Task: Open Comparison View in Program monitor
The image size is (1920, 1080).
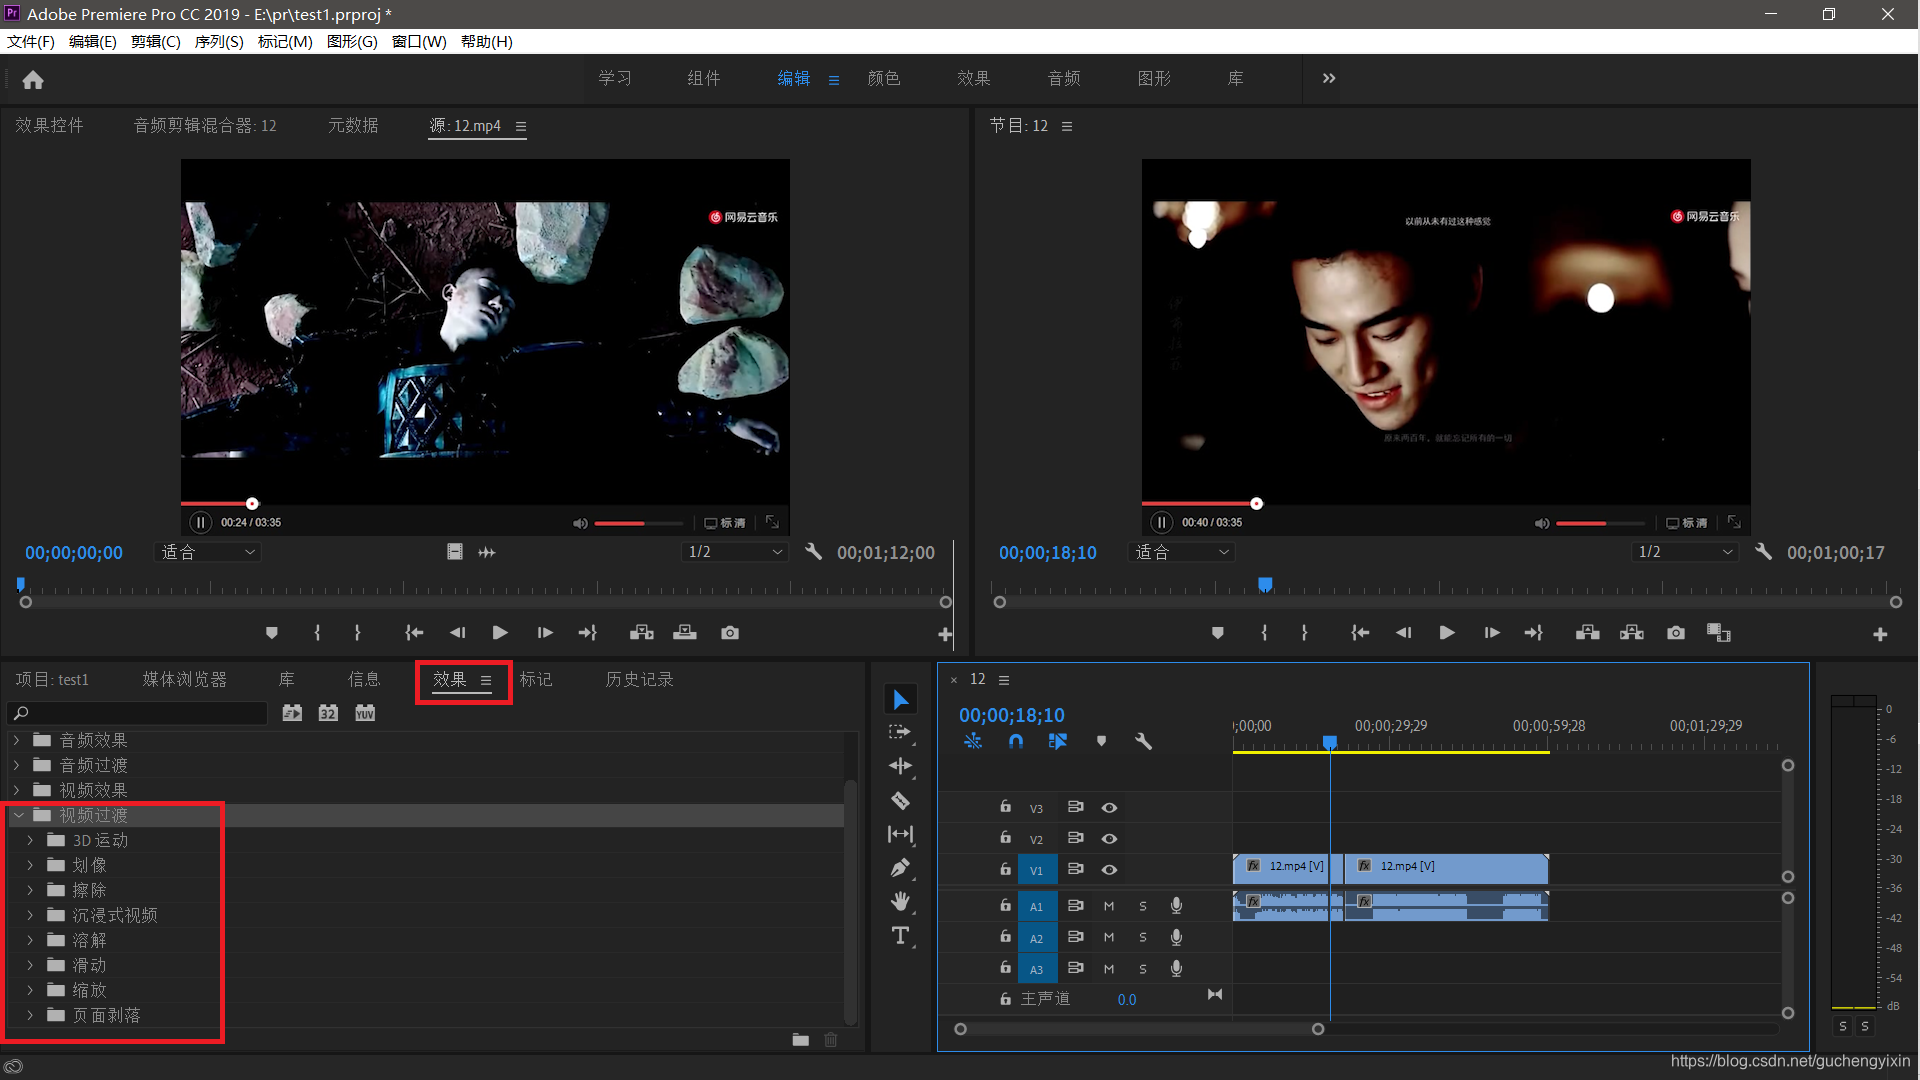Action: [x=1719, y=633]
